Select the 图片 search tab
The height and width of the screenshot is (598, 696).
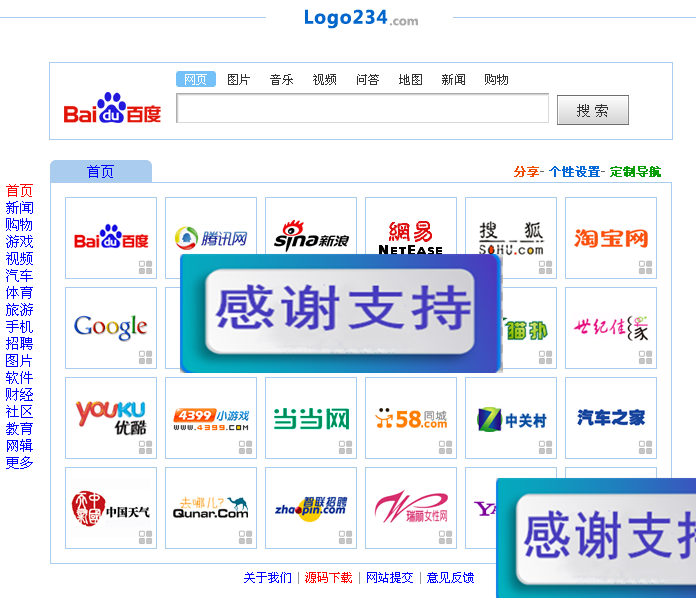pyautogui.click(x=238, y=79)
